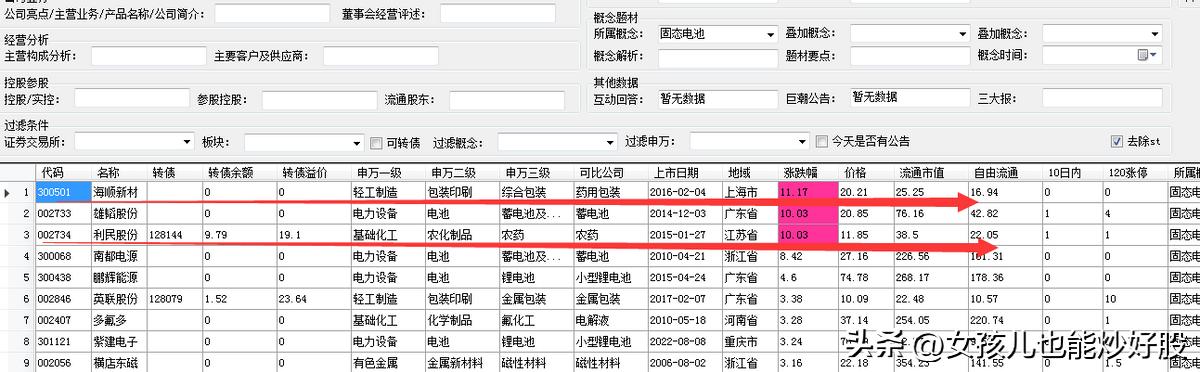Open the 所属概念 dropdown showing 固态电池
Image resolution: width=1200 pixels, height=372 pixels.
pyautogui.click(x=717, y=33)
